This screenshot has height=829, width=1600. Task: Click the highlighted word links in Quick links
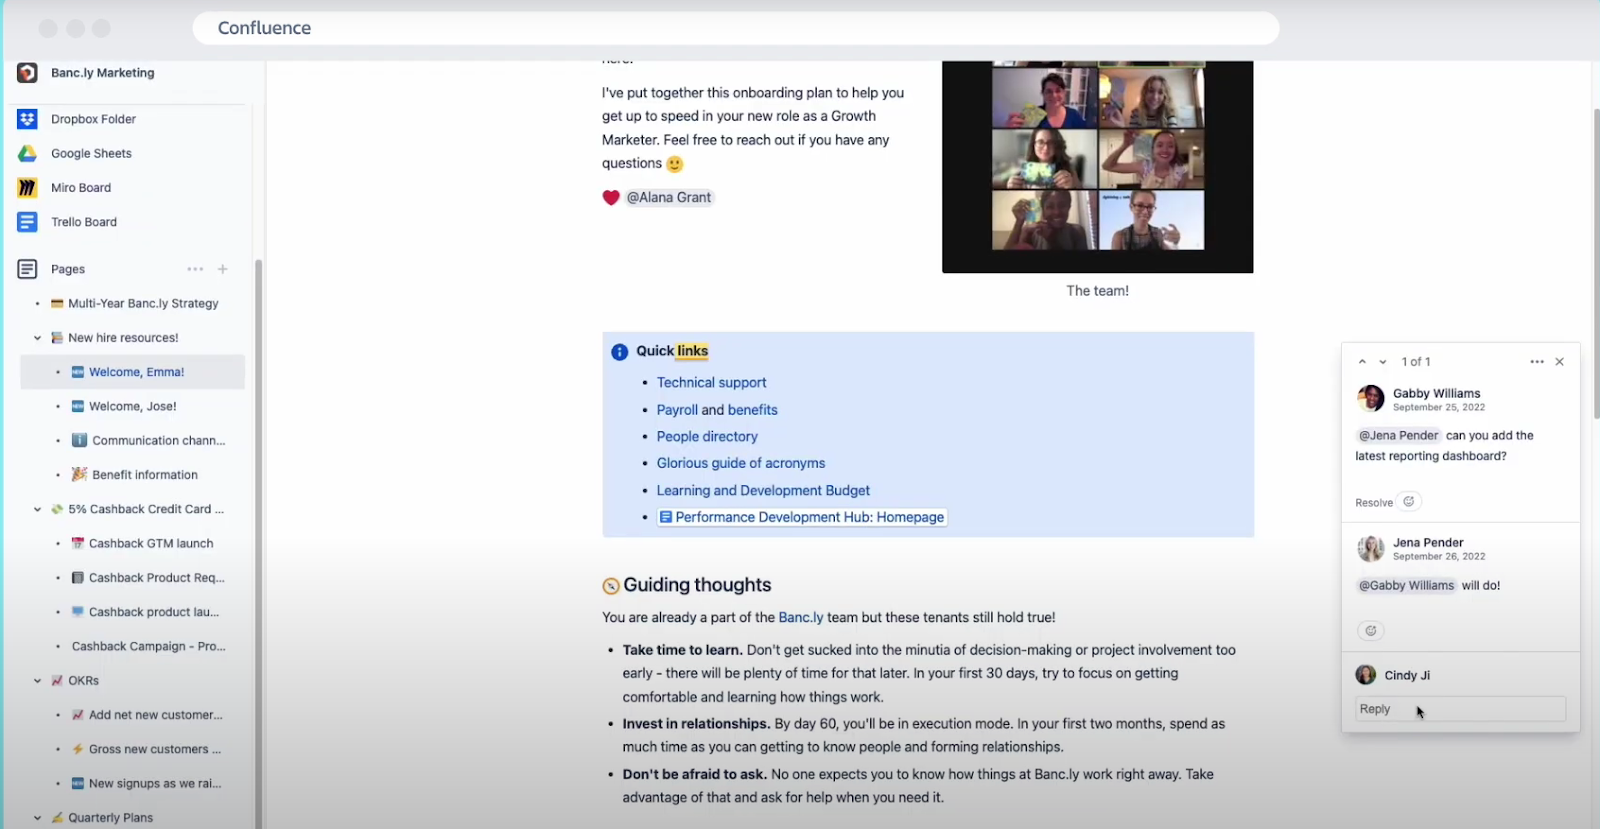click(x=692, y=351)
